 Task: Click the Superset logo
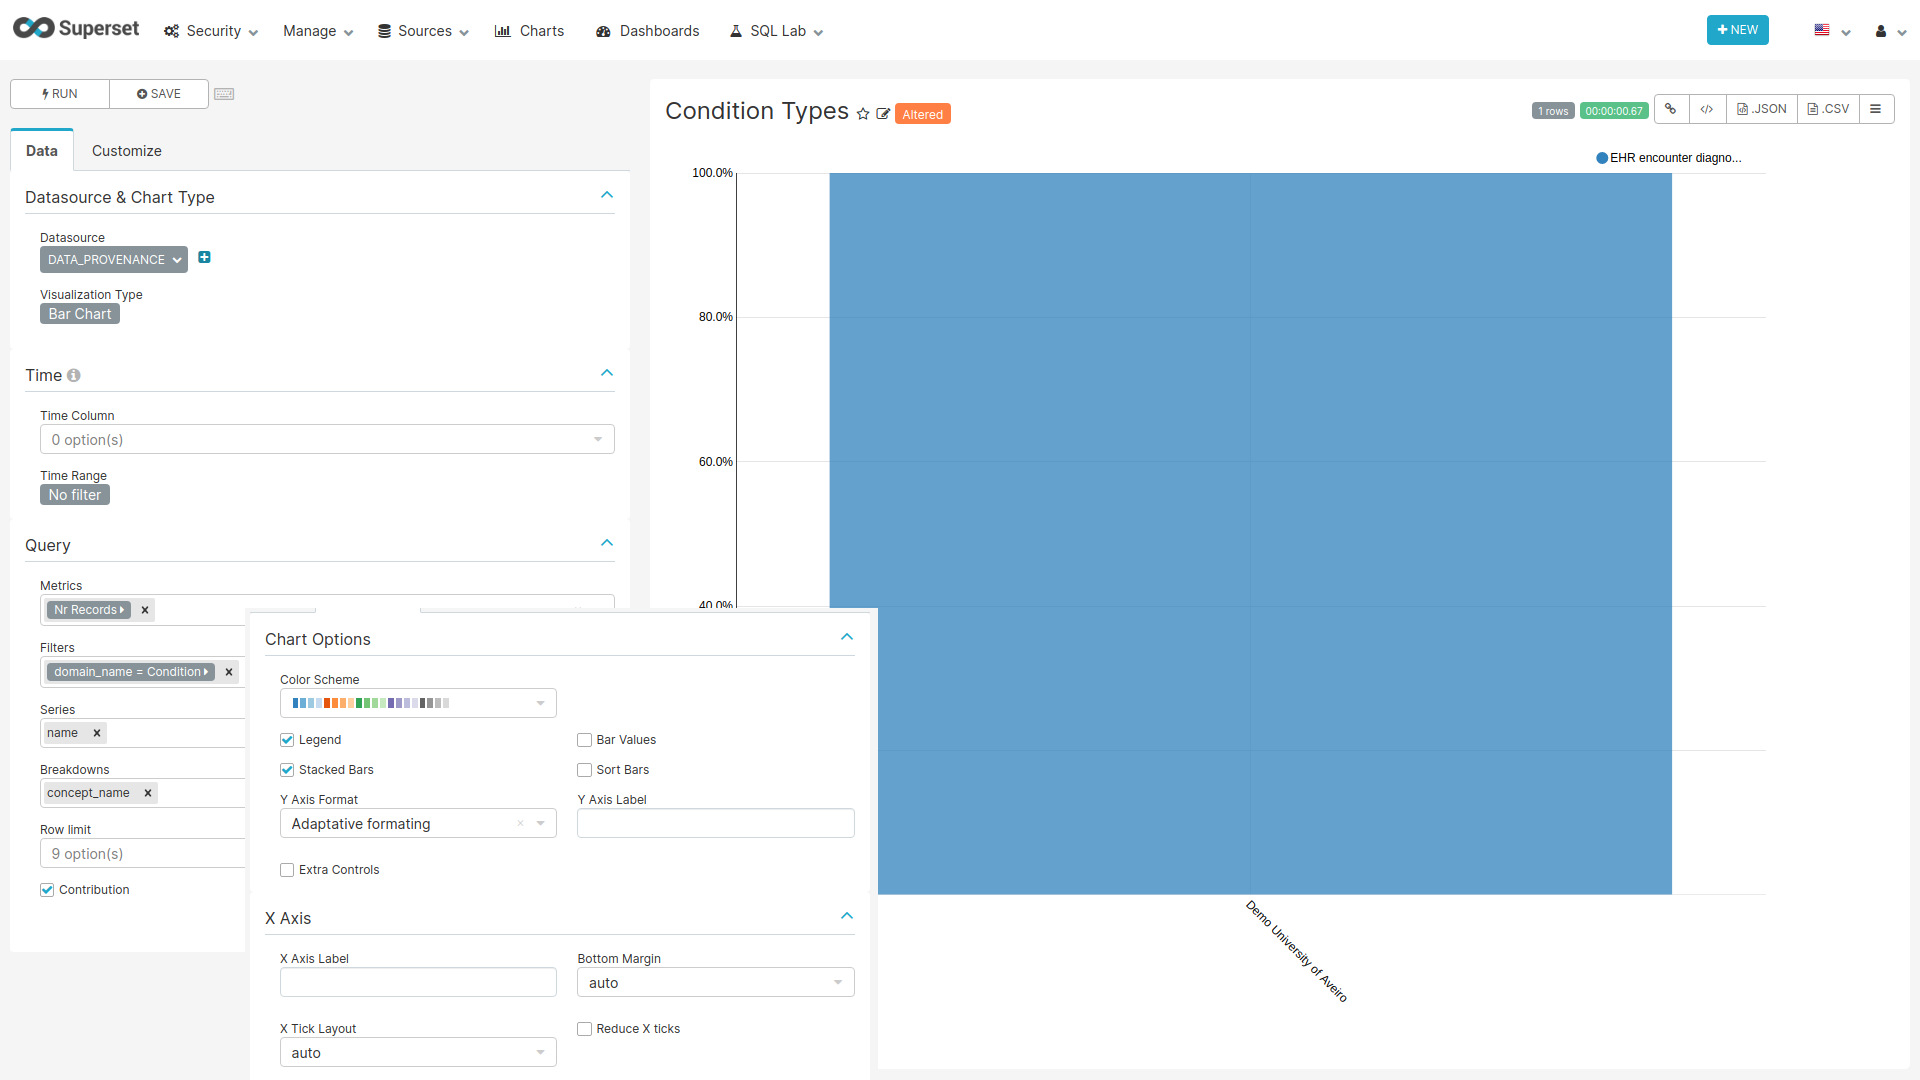[76, 29]
